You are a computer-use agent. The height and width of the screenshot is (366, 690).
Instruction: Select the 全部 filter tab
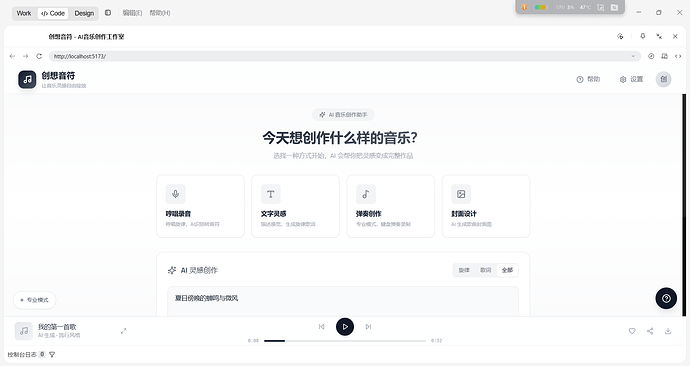pyautogui.click(x=507, y=270)
